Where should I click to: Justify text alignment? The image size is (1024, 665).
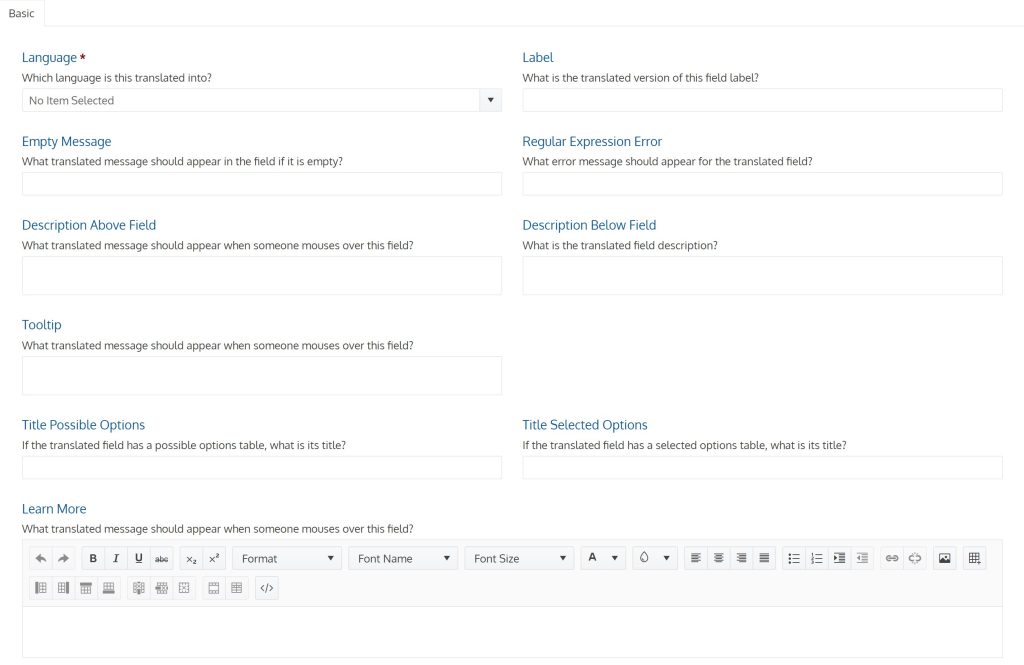tap(764, 559)
